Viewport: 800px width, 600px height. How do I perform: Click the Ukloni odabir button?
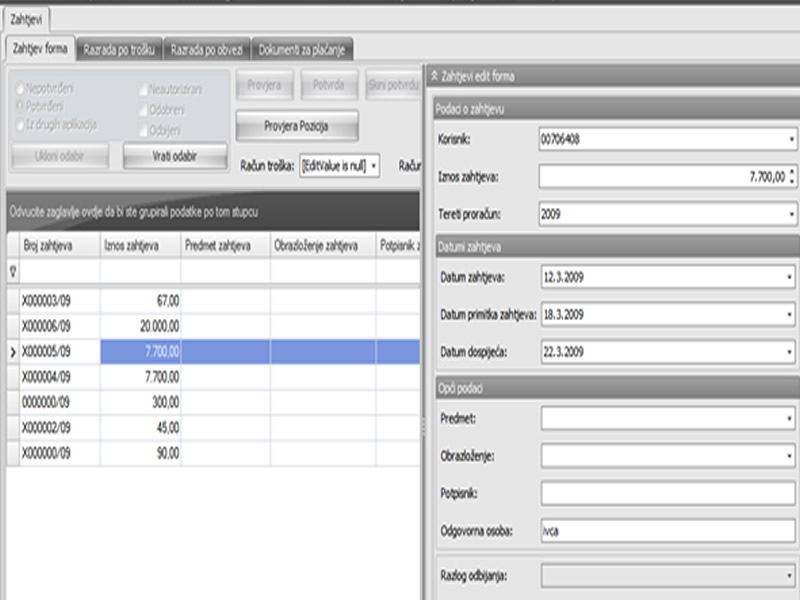pos(59,156)
